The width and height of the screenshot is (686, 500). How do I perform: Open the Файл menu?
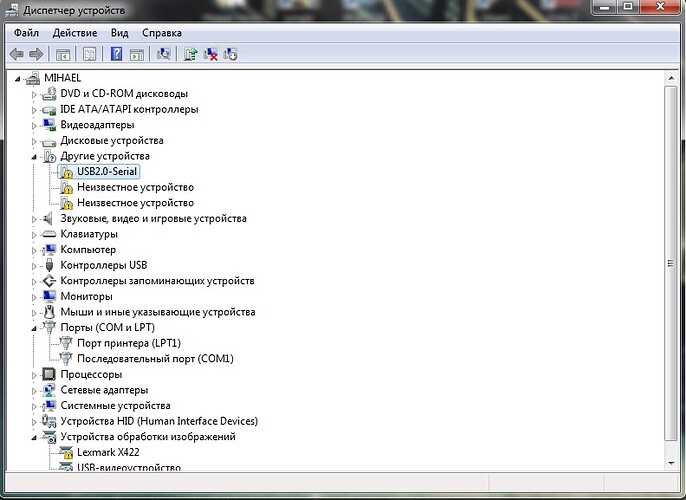coord(26,33)
